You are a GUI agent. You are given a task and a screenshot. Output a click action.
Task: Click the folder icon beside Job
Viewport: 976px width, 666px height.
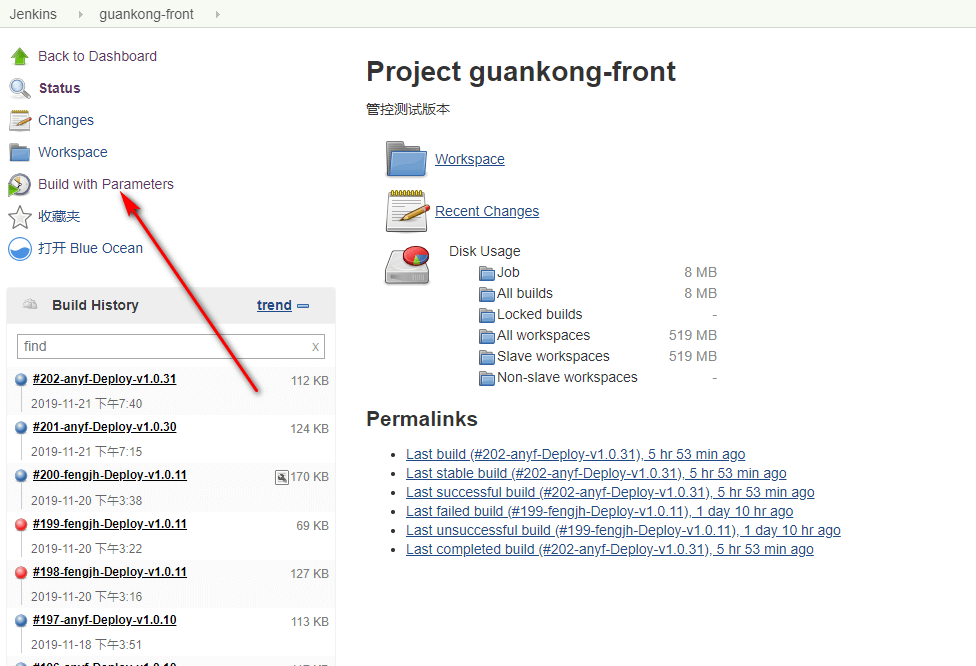pos(487,273)
